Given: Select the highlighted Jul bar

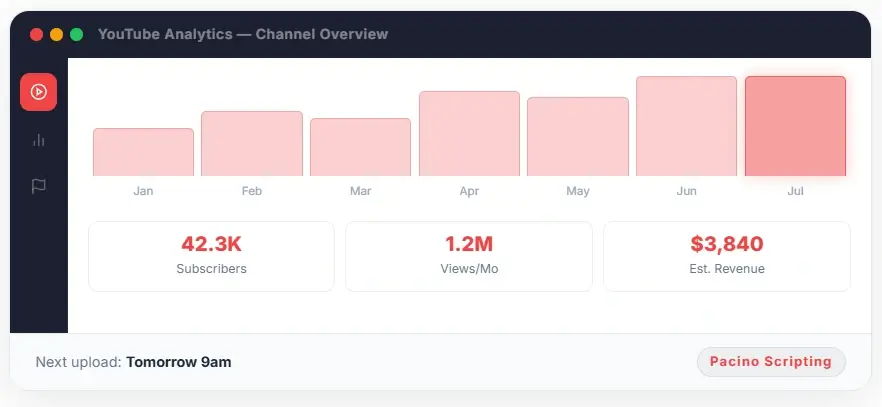Looking at the screenshot, I should (x=795, y=126).
